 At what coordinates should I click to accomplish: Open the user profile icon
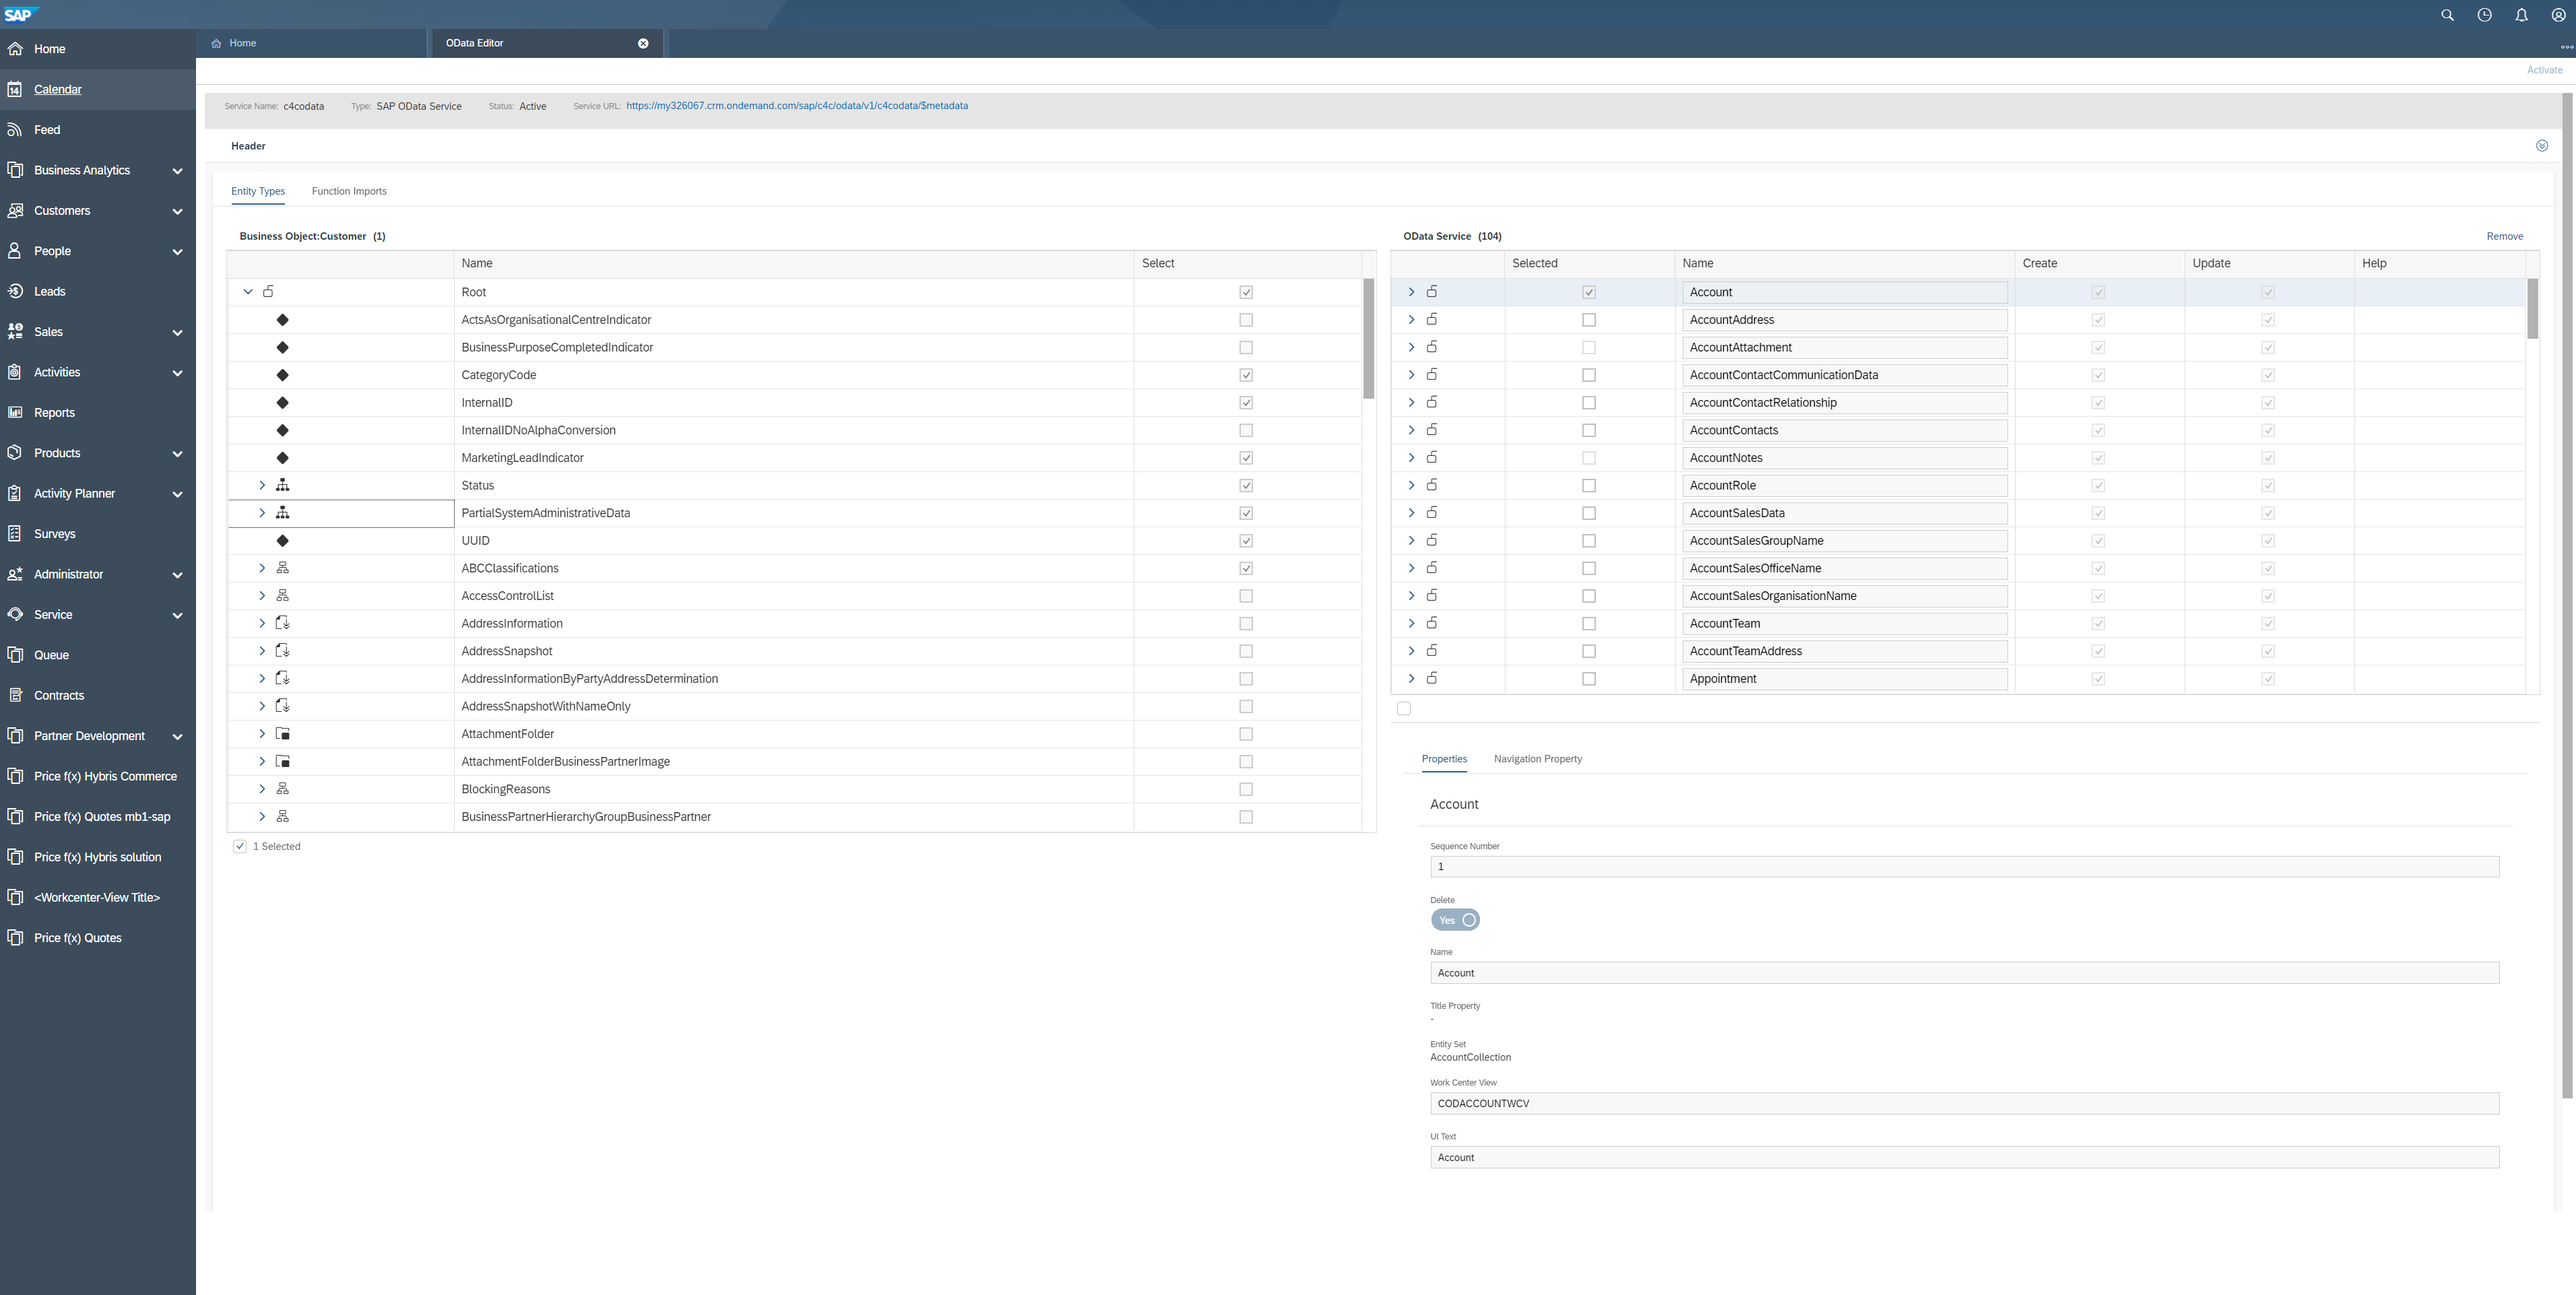2558,15
